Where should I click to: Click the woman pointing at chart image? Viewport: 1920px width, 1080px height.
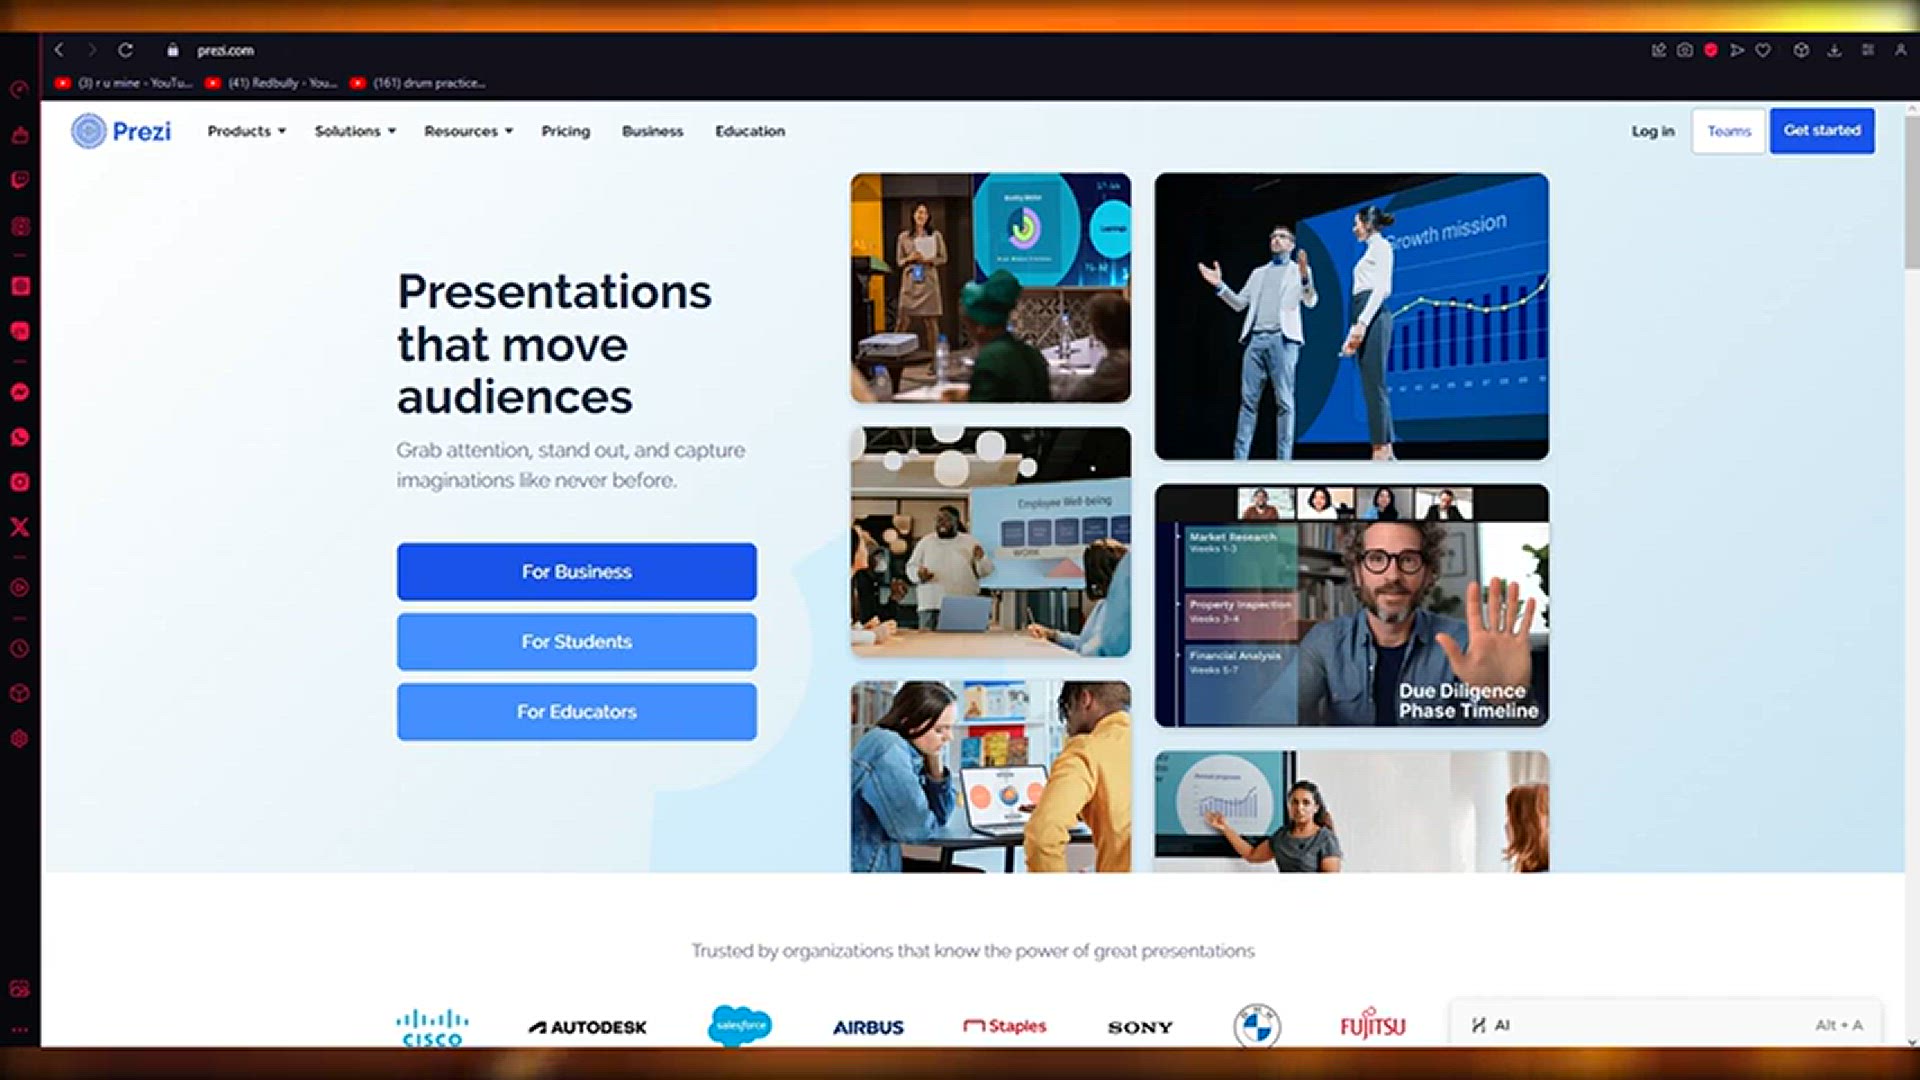(x=1352, y=812)
